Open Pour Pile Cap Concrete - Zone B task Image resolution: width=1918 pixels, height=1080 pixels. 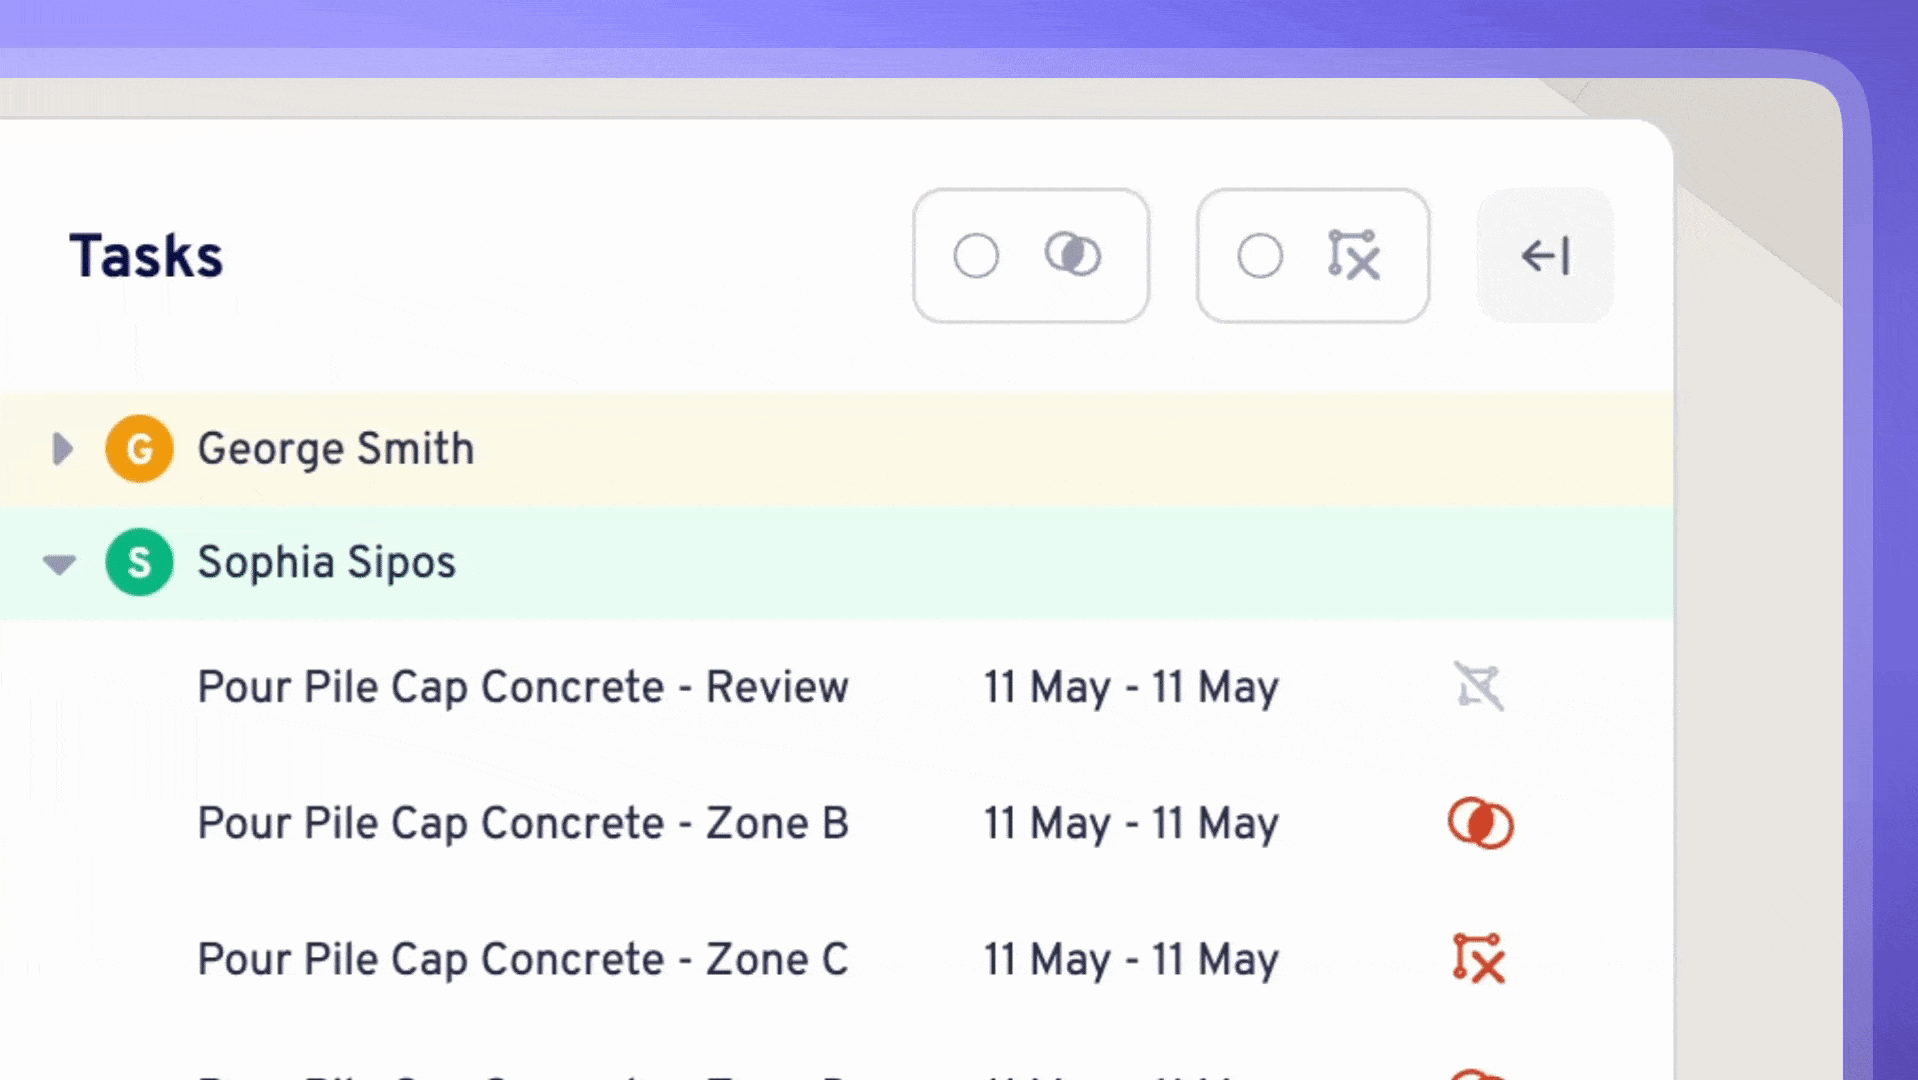[523, 823]
